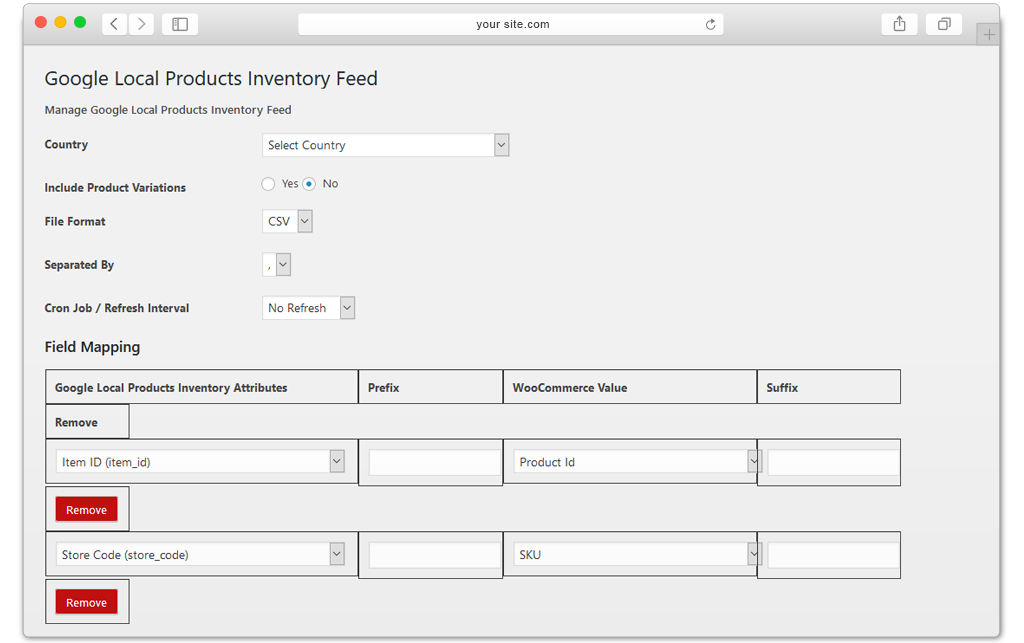Click the Remove column header cell
1024x643 pixels.
coord(87,422)
